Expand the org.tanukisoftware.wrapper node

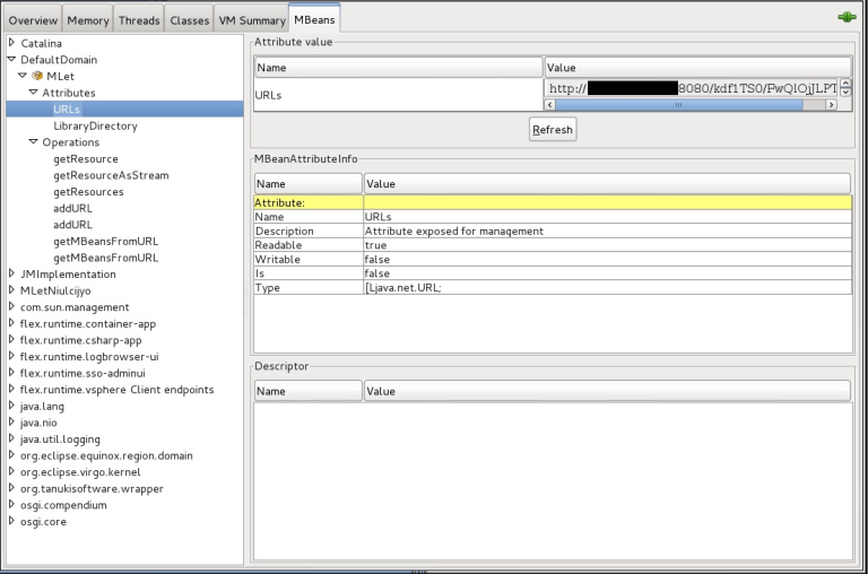pyautogui.click(x=12, y=488)
